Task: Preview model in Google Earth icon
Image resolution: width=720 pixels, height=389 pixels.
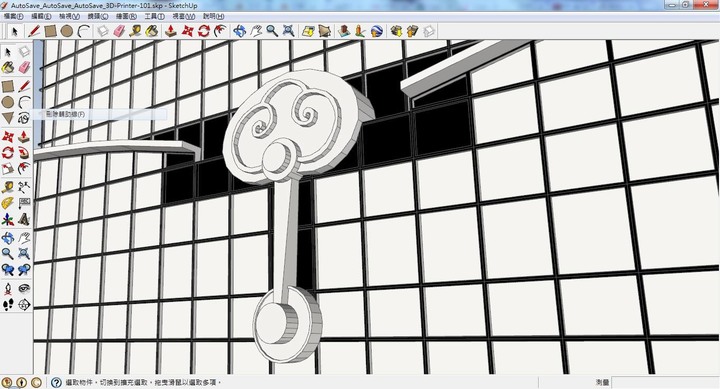Action: tap(377, 31)
